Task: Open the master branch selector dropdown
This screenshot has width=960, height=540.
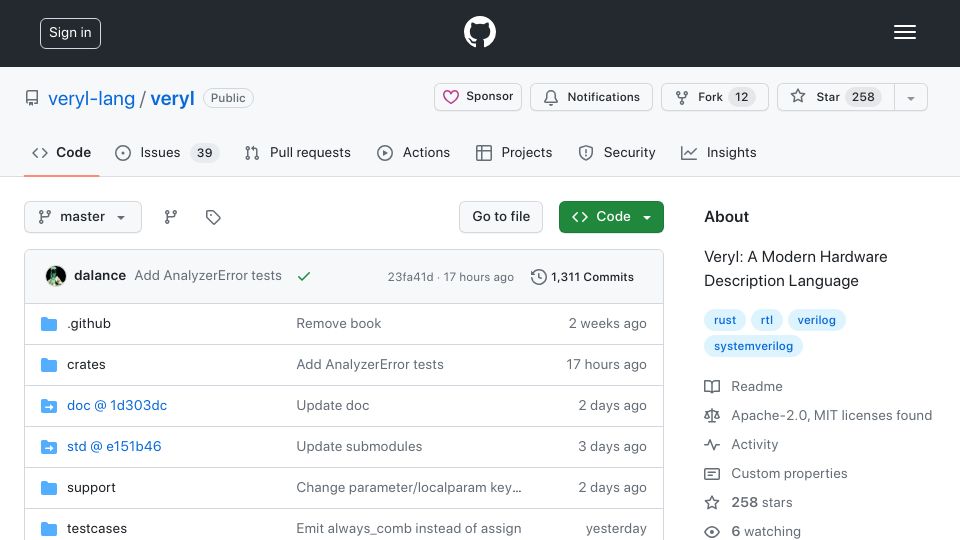Action: click(83, 217)
